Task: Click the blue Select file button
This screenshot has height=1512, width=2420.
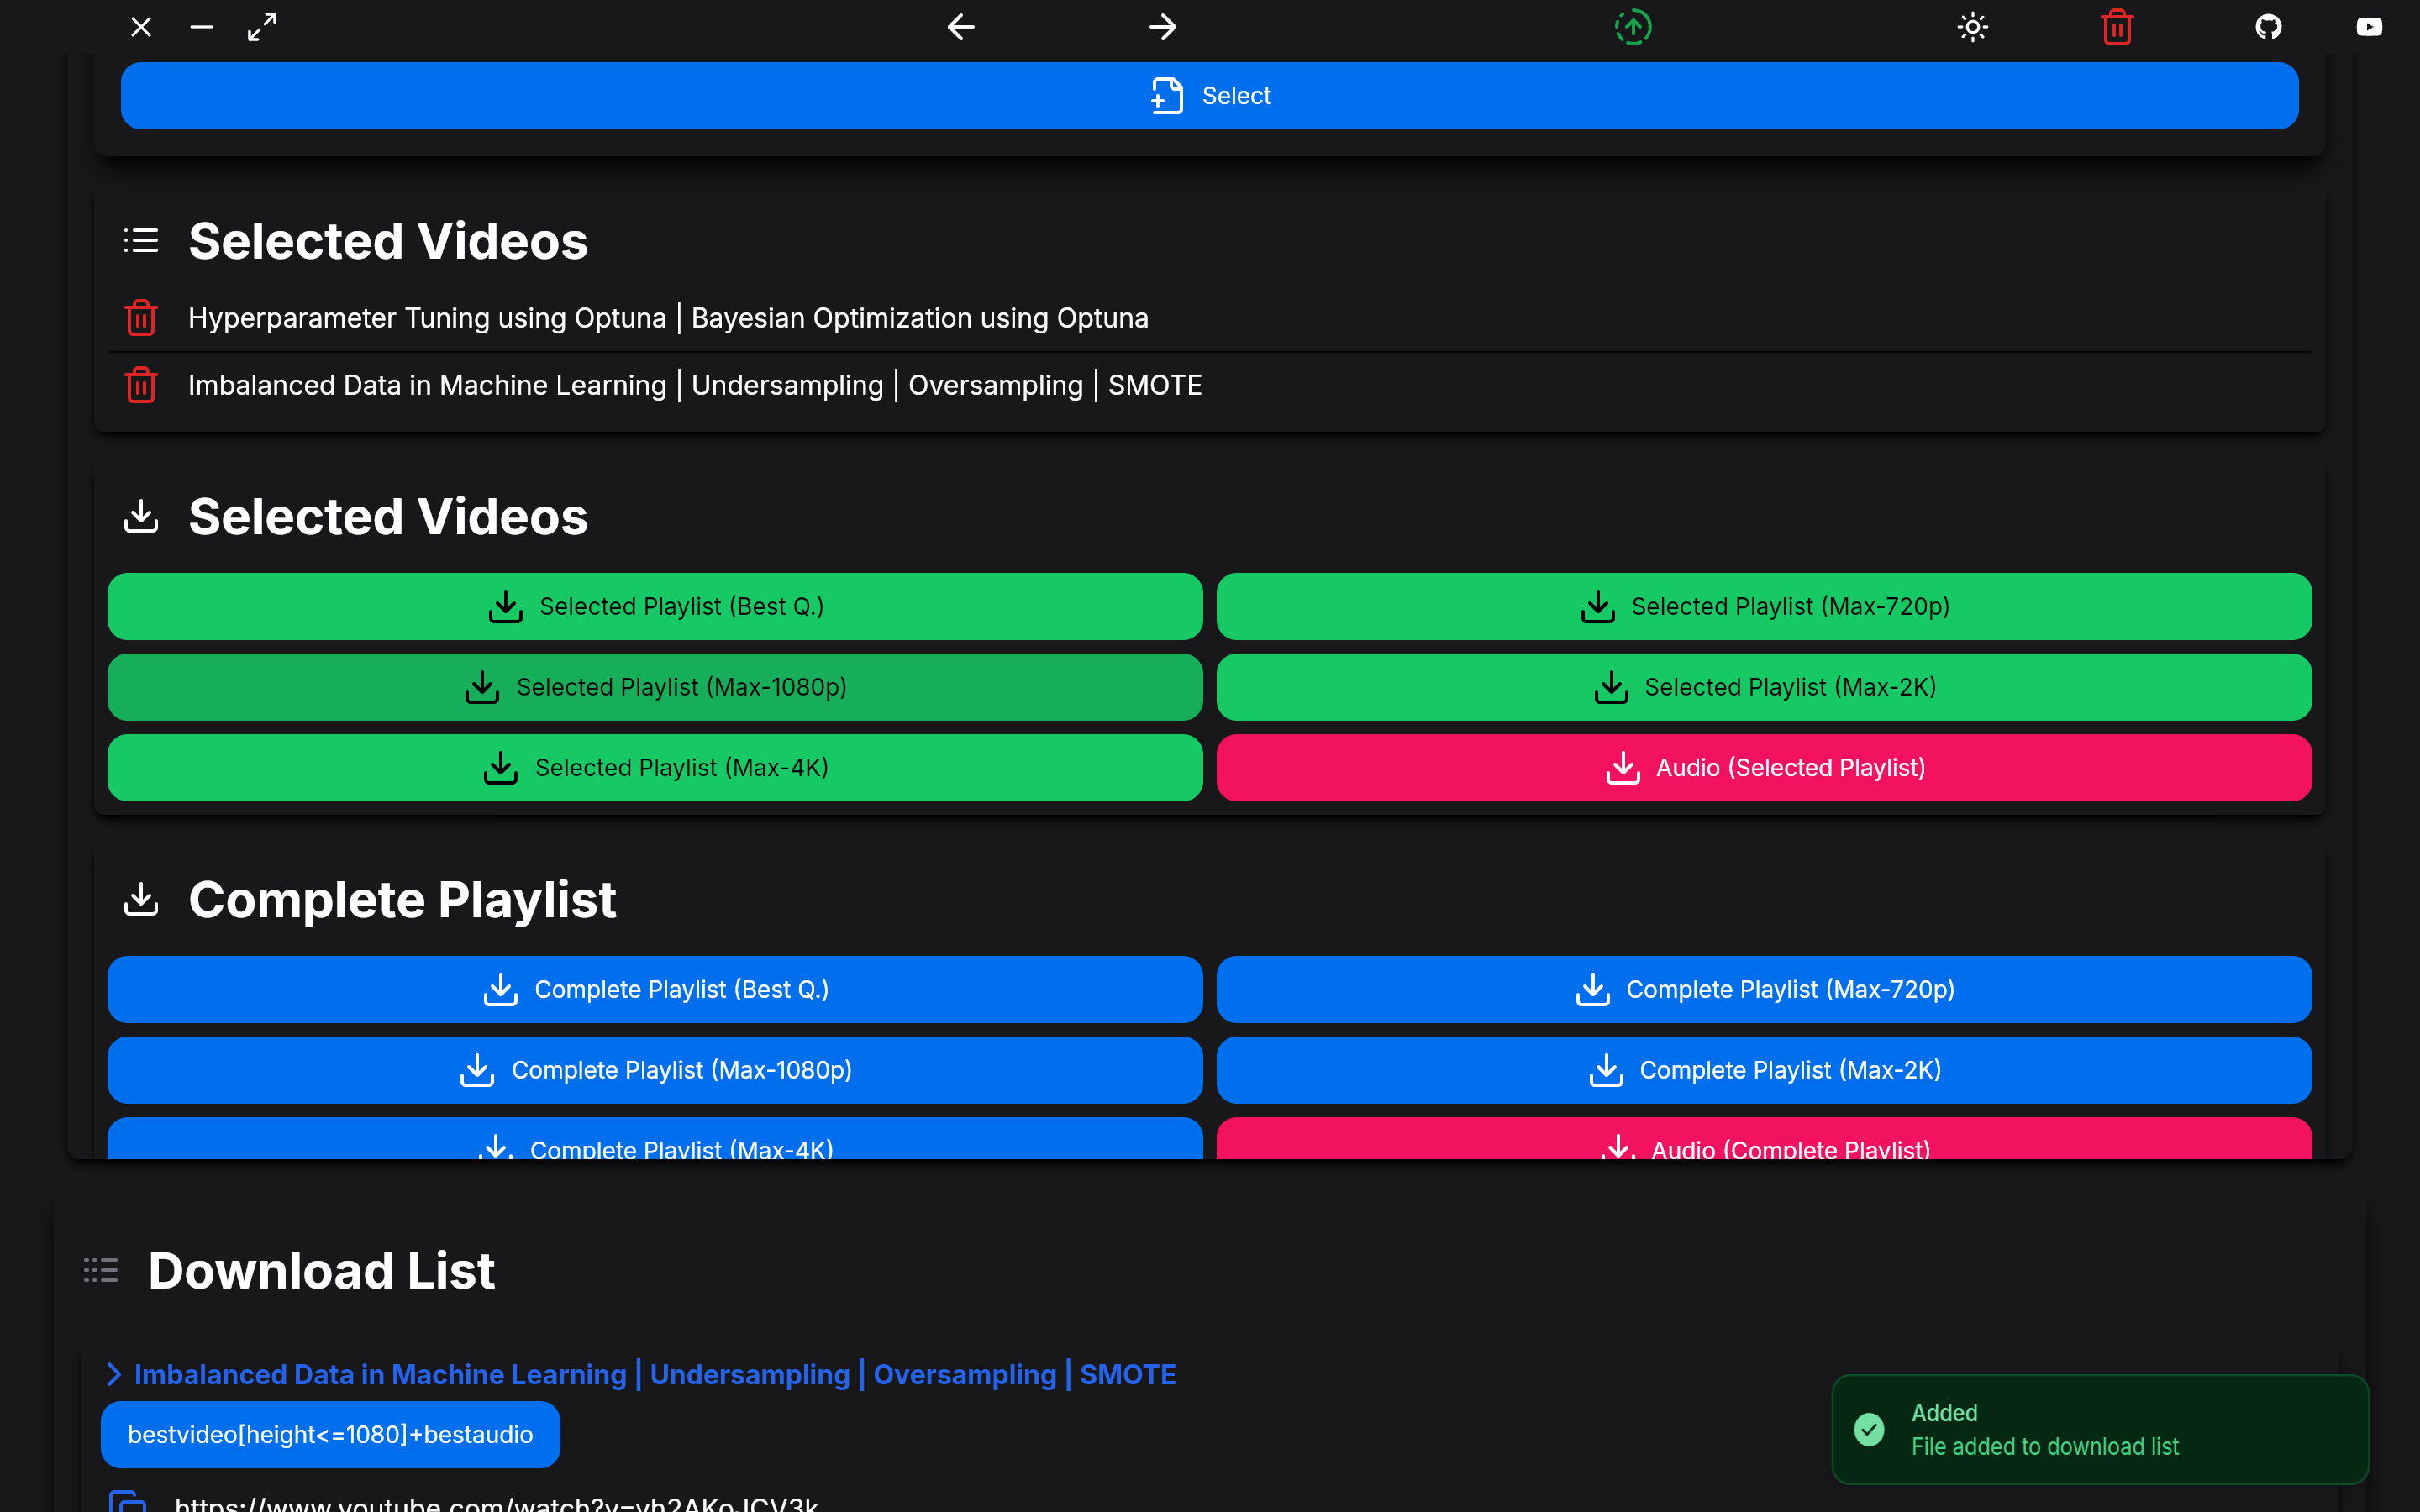Action: coord(1209,96)
